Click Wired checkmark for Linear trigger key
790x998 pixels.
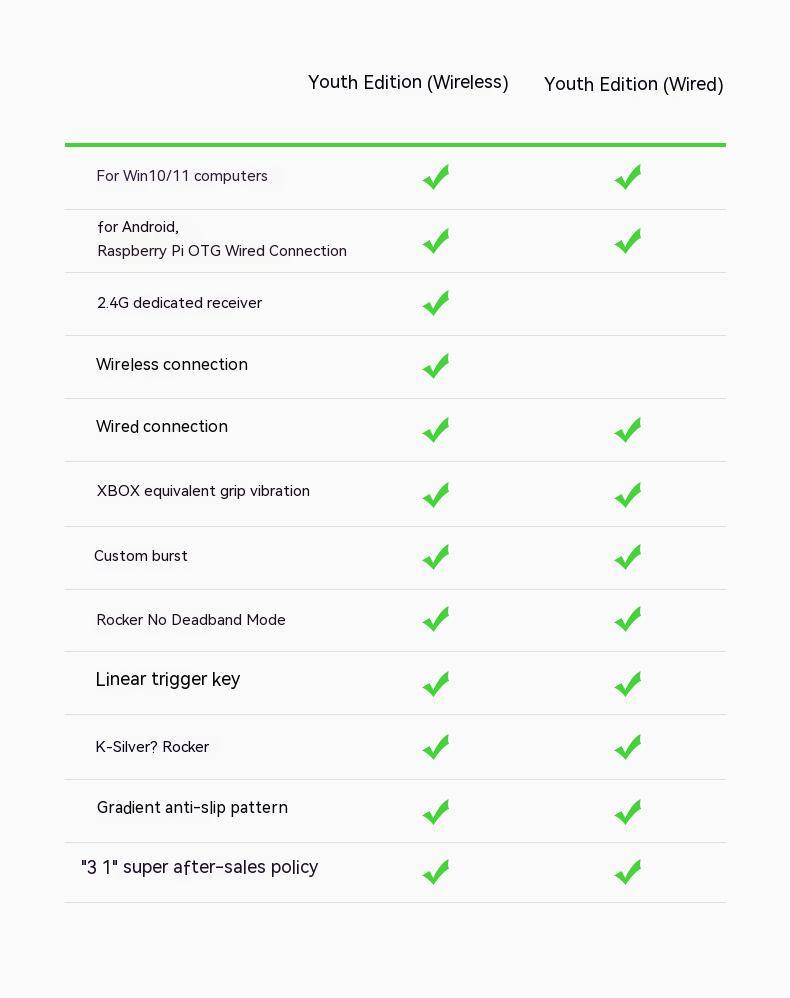click(628, 684)
